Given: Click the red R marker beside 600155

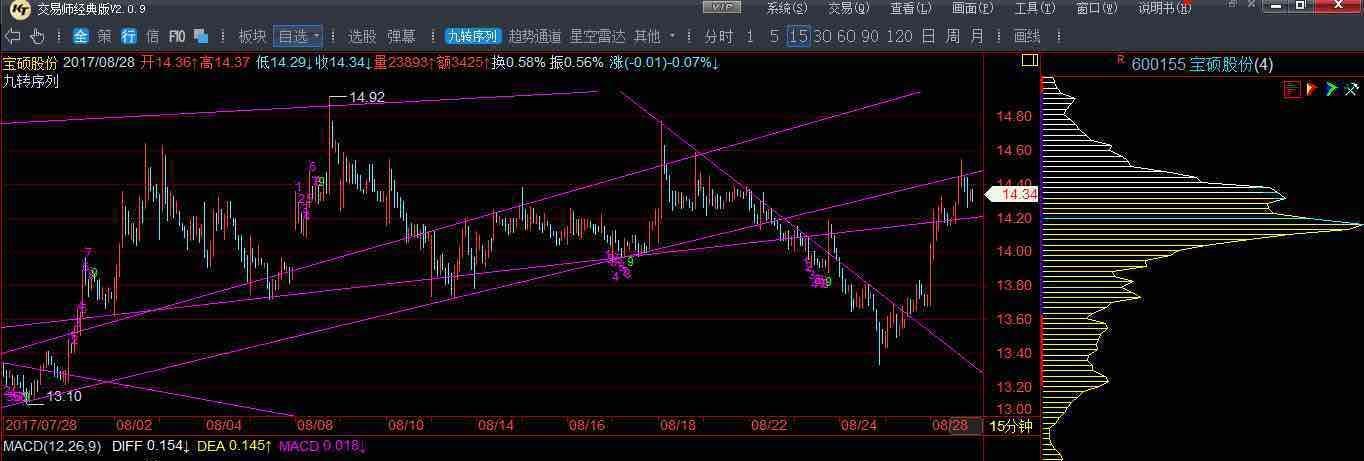Looking at the screenshot, I should 1121,60.
